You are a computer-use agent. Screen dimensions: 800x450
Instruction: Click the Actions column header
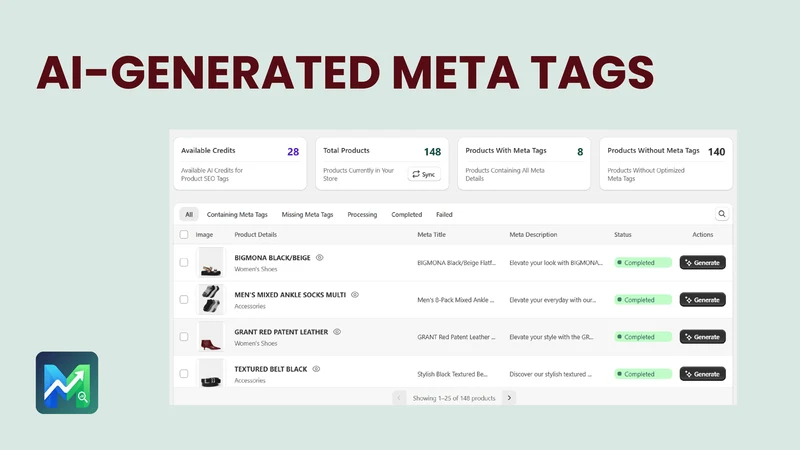(703, 235)
